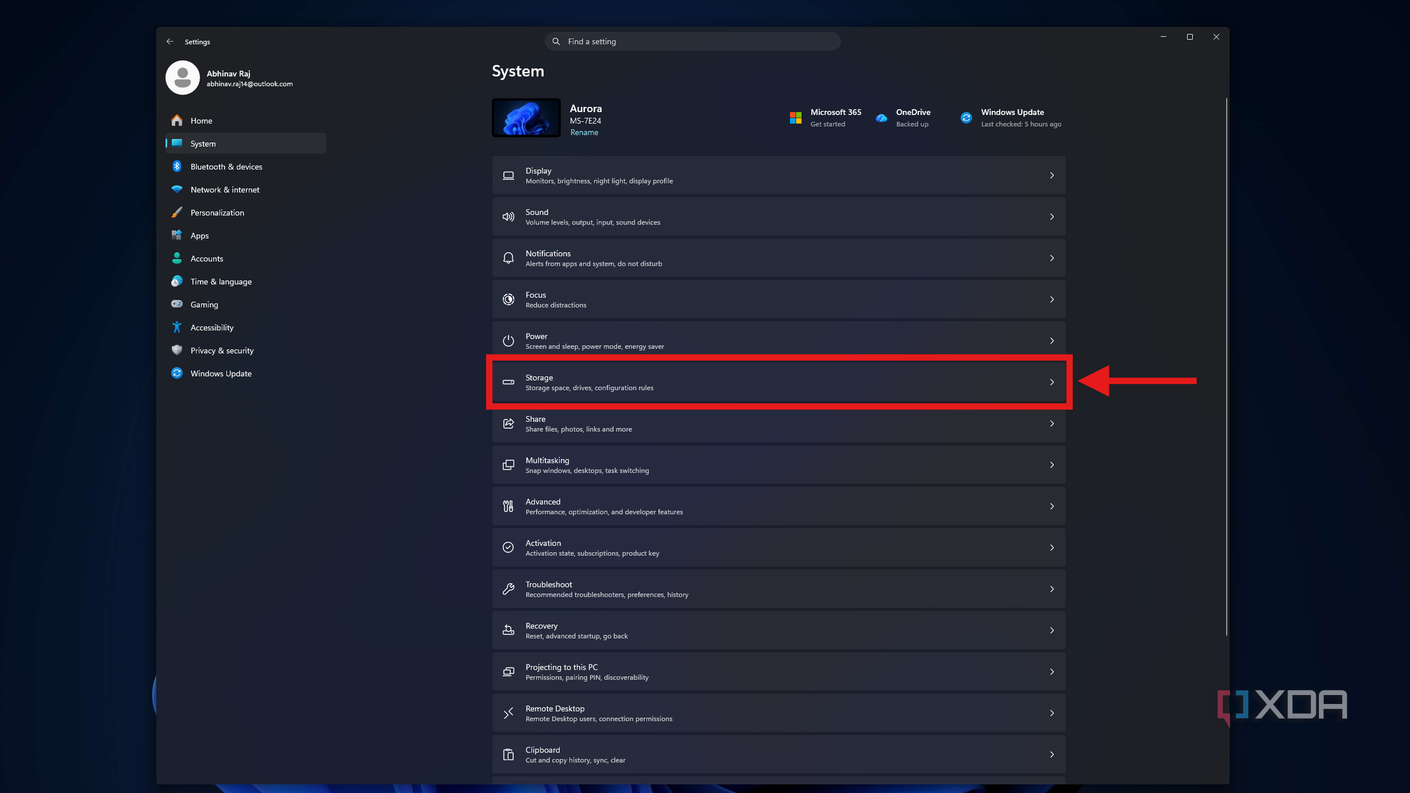Open Bluetooth & devices in sidebar
Viewport: 1410px width, 793px height.
(246, 167)
